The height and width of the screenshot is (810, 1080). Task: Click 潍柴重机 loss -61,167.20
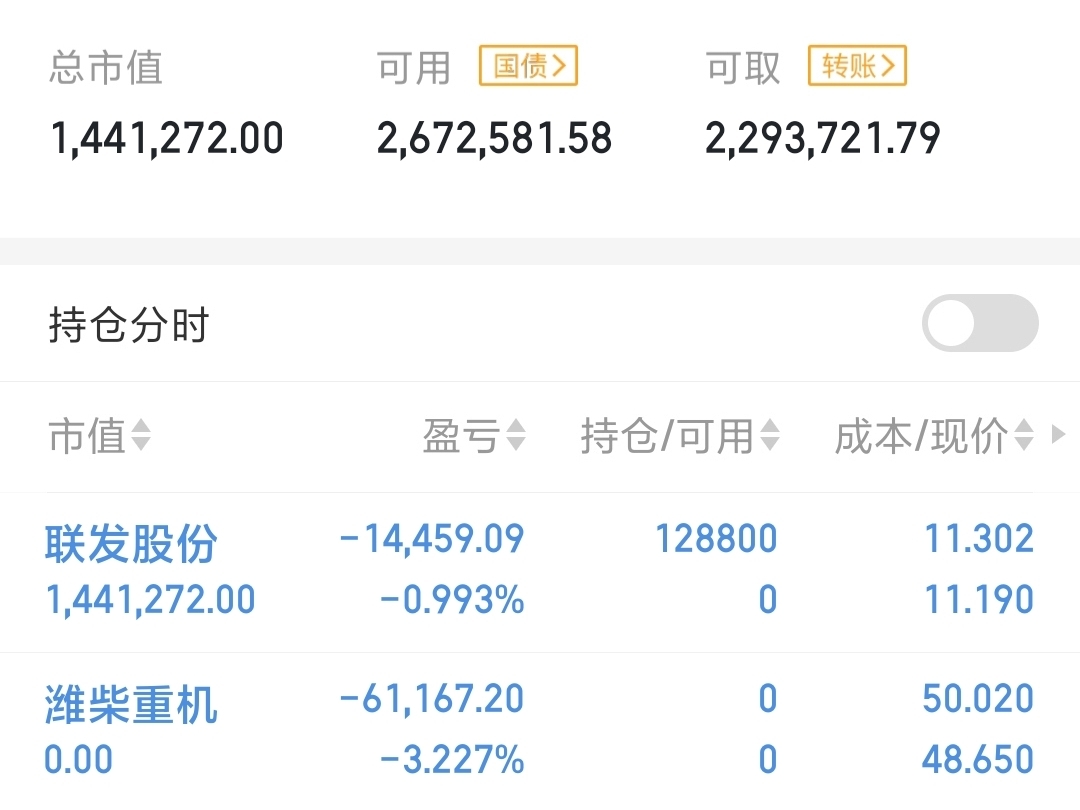click(432, 699)
